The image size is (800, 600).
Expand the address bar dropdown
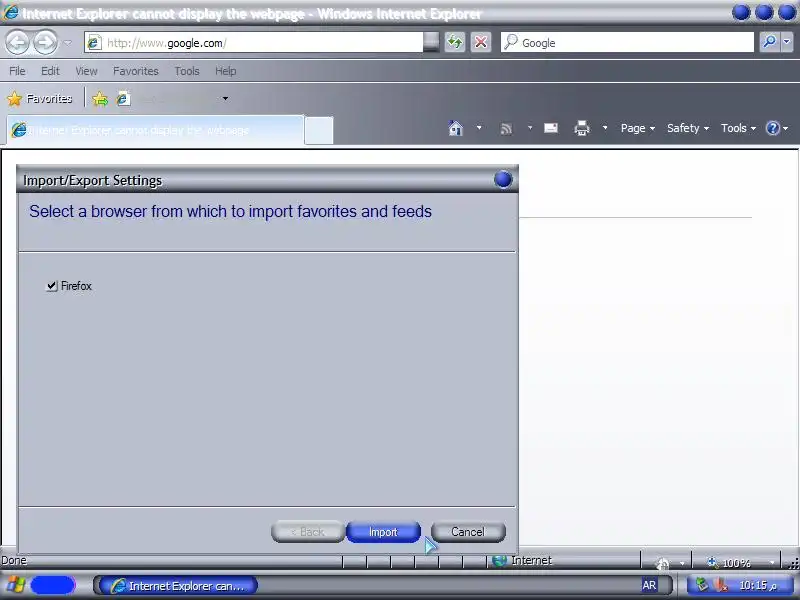pos(431,43)
